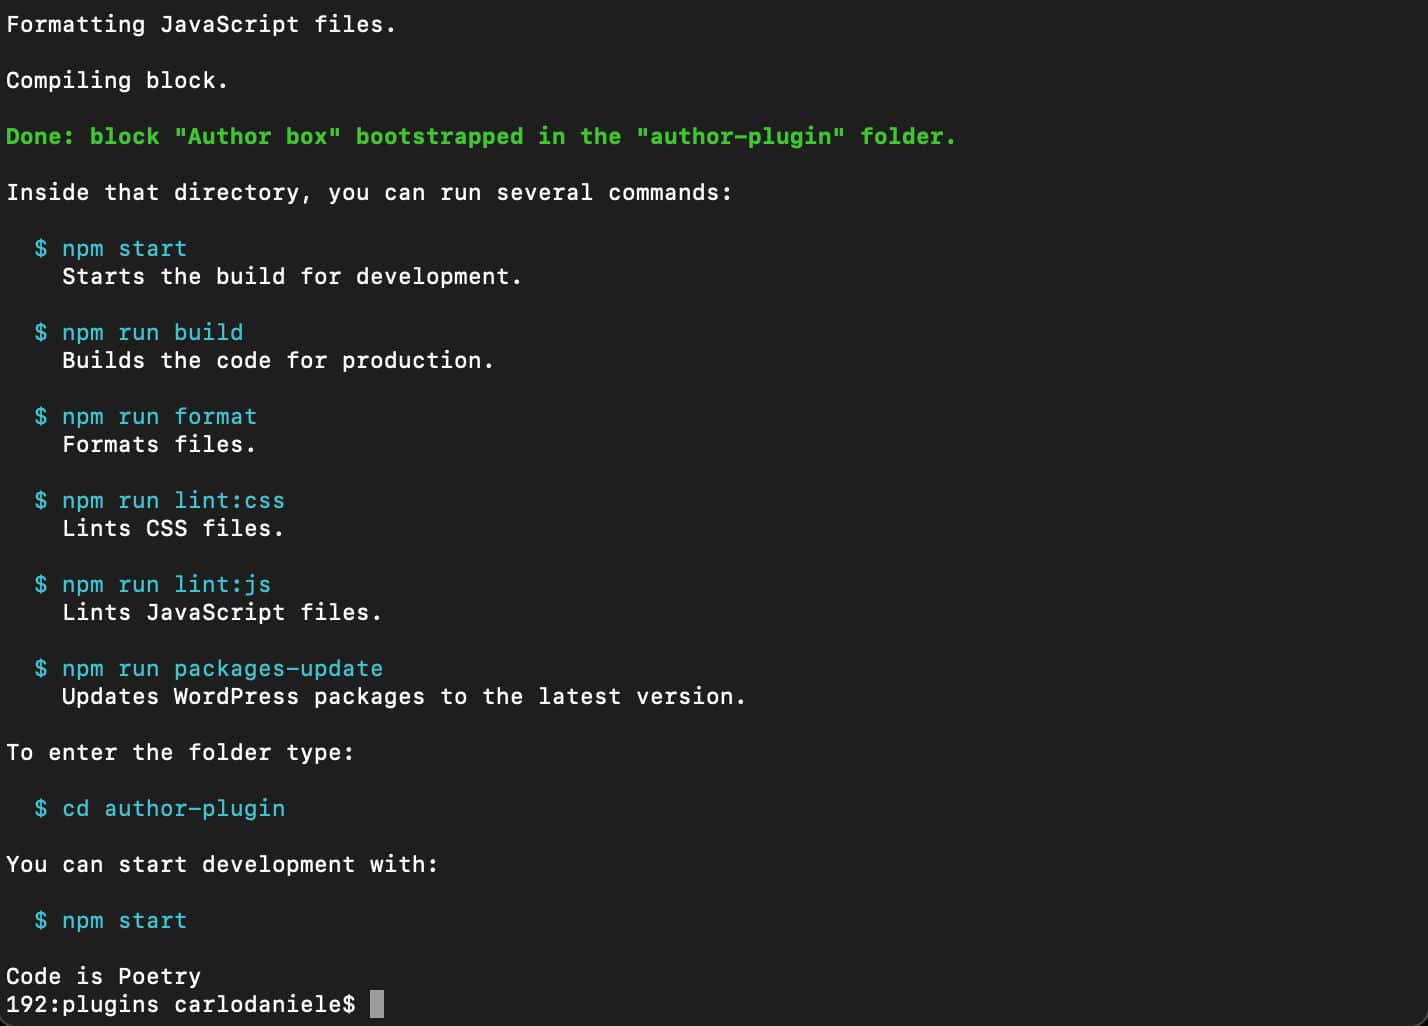This screenshot has width=1428, height=1026.
Task: Click 'You can start development with:' line
Action: 222,864
